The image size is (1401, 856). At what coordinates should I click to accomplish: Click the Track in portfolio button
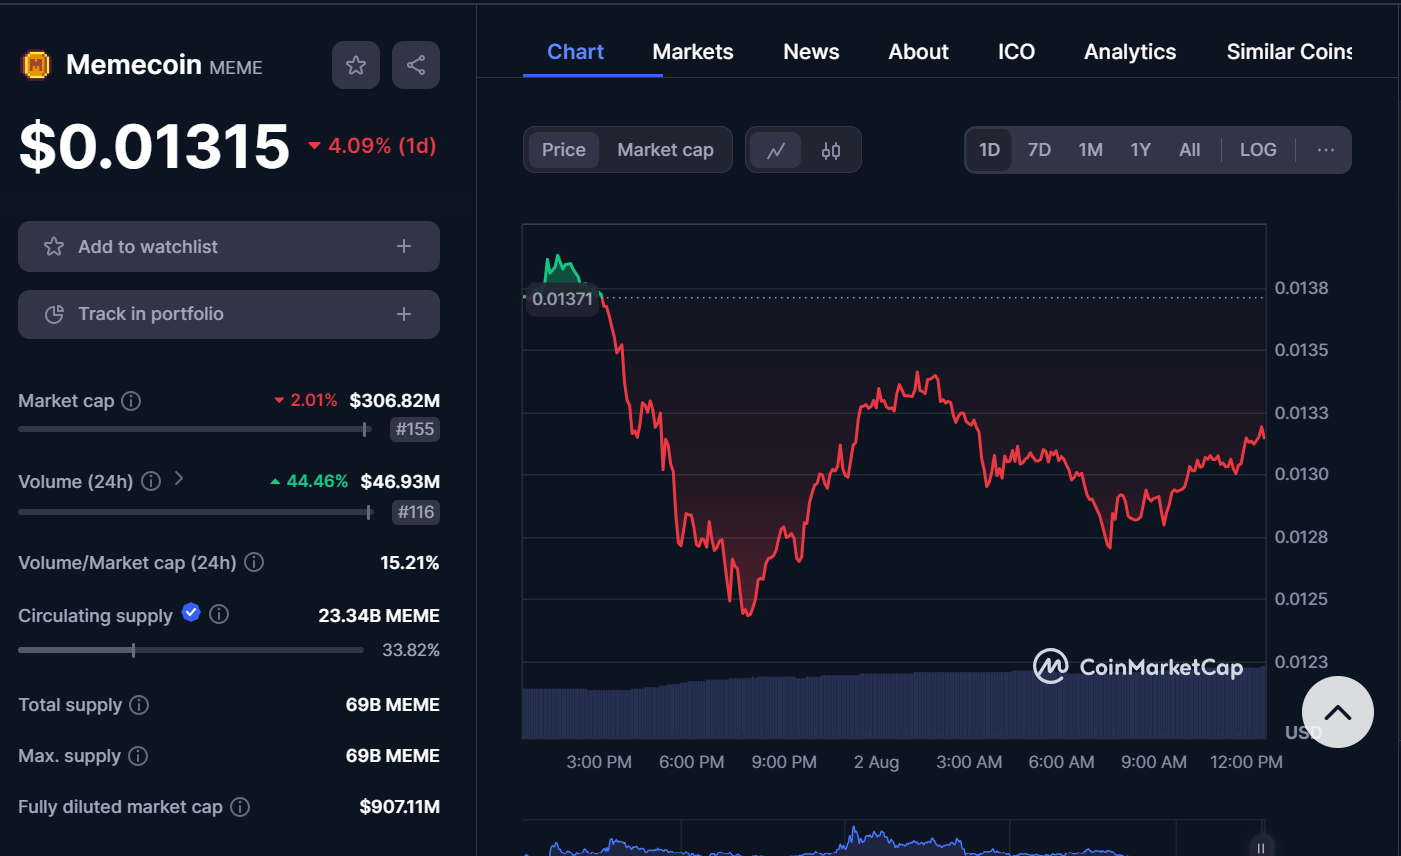[228, 314]
